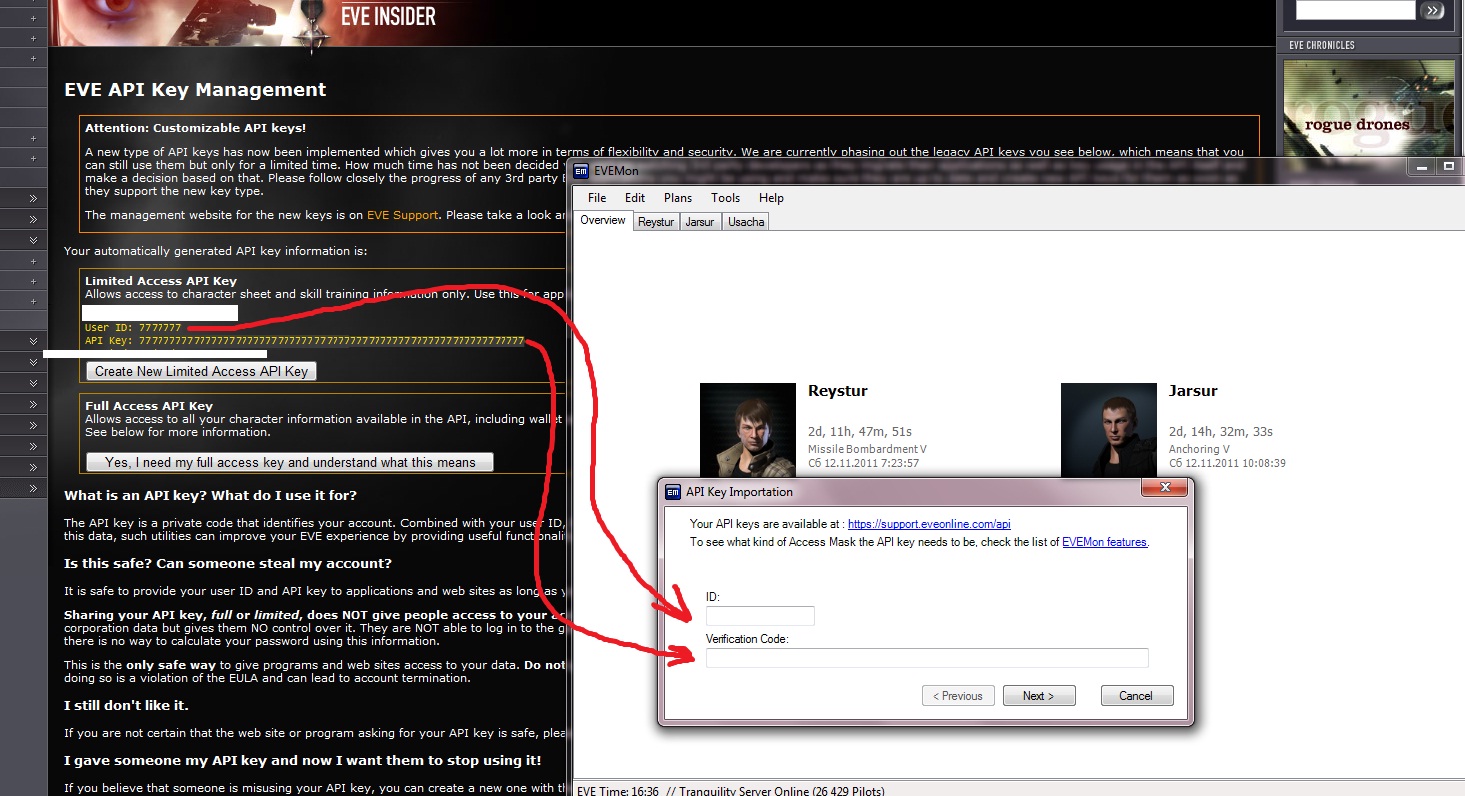Image resolution: width=1465 pixels, height=796 pixels.
Task: Click the Previous button
Action: 958,696
